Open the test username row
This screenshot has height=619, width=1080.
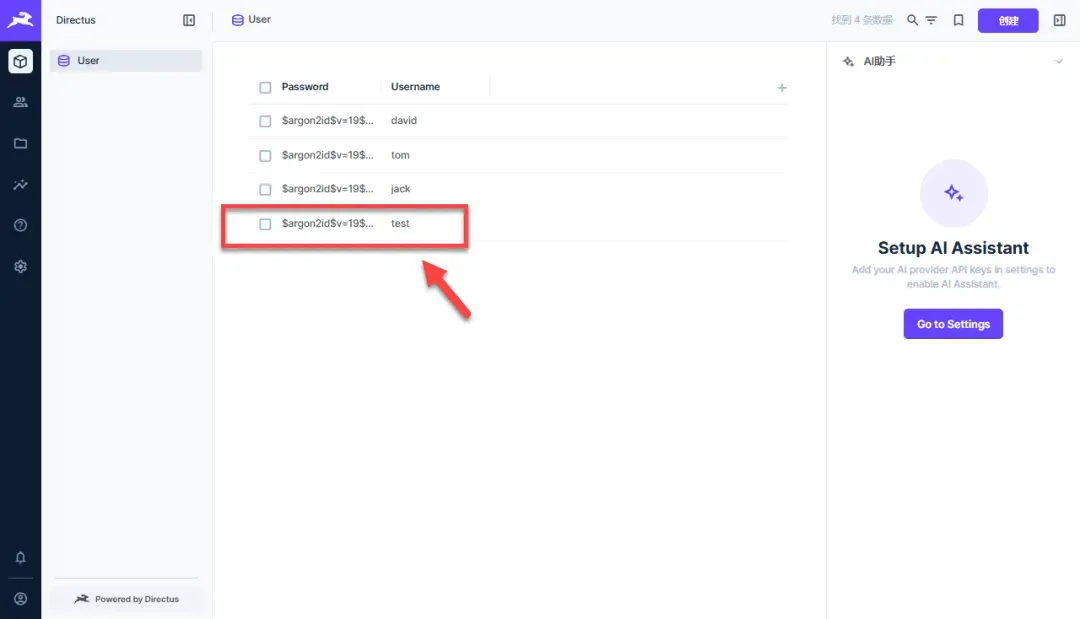(400, 223)
